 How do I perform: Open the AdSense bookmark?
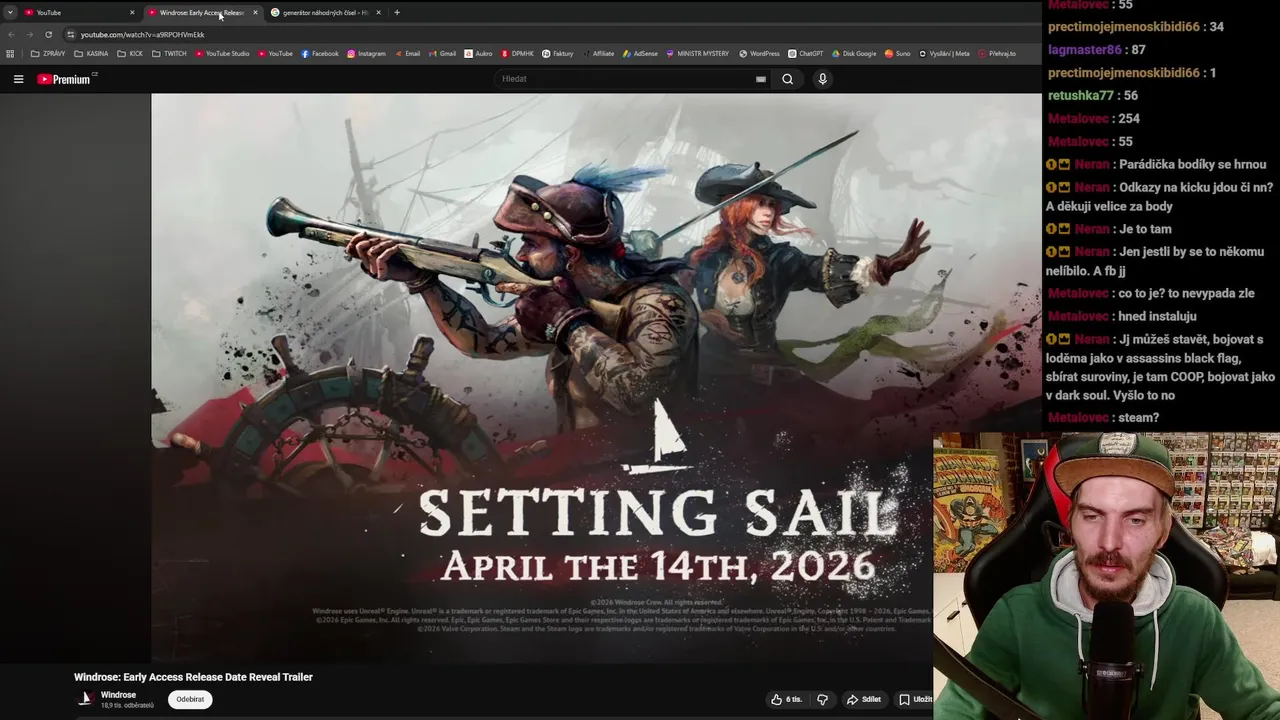(641, 54)
